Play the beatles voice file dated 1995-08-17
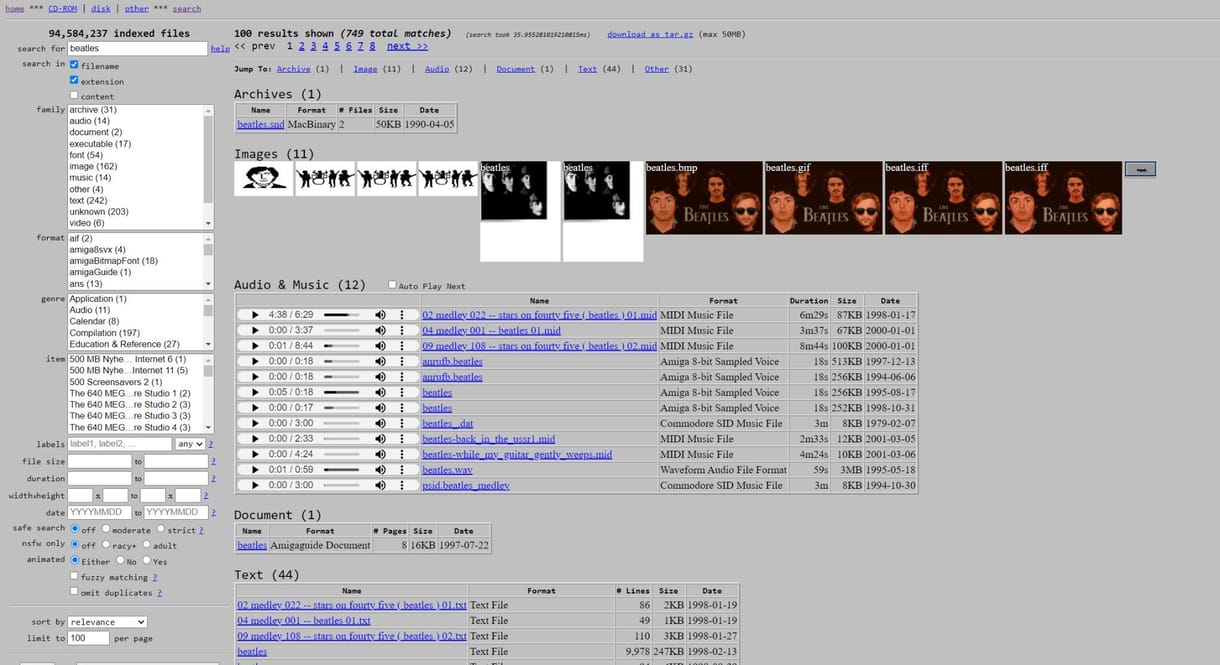This screenshot has width=1220, height=665. click(255, 392)
